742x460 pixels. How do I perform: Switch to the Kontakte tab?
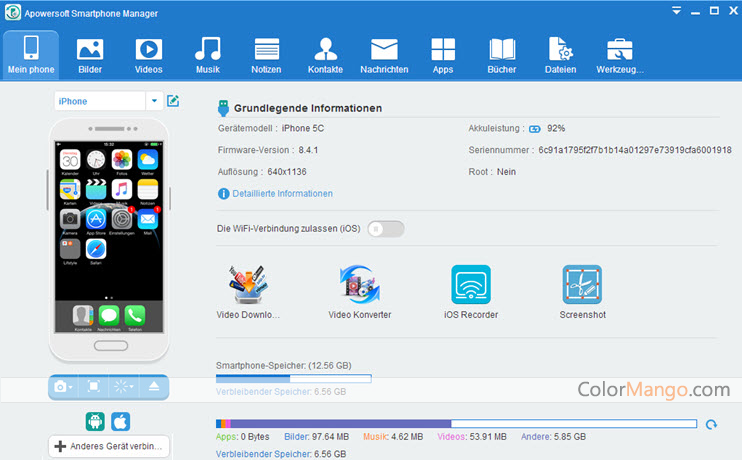(326, 55)
